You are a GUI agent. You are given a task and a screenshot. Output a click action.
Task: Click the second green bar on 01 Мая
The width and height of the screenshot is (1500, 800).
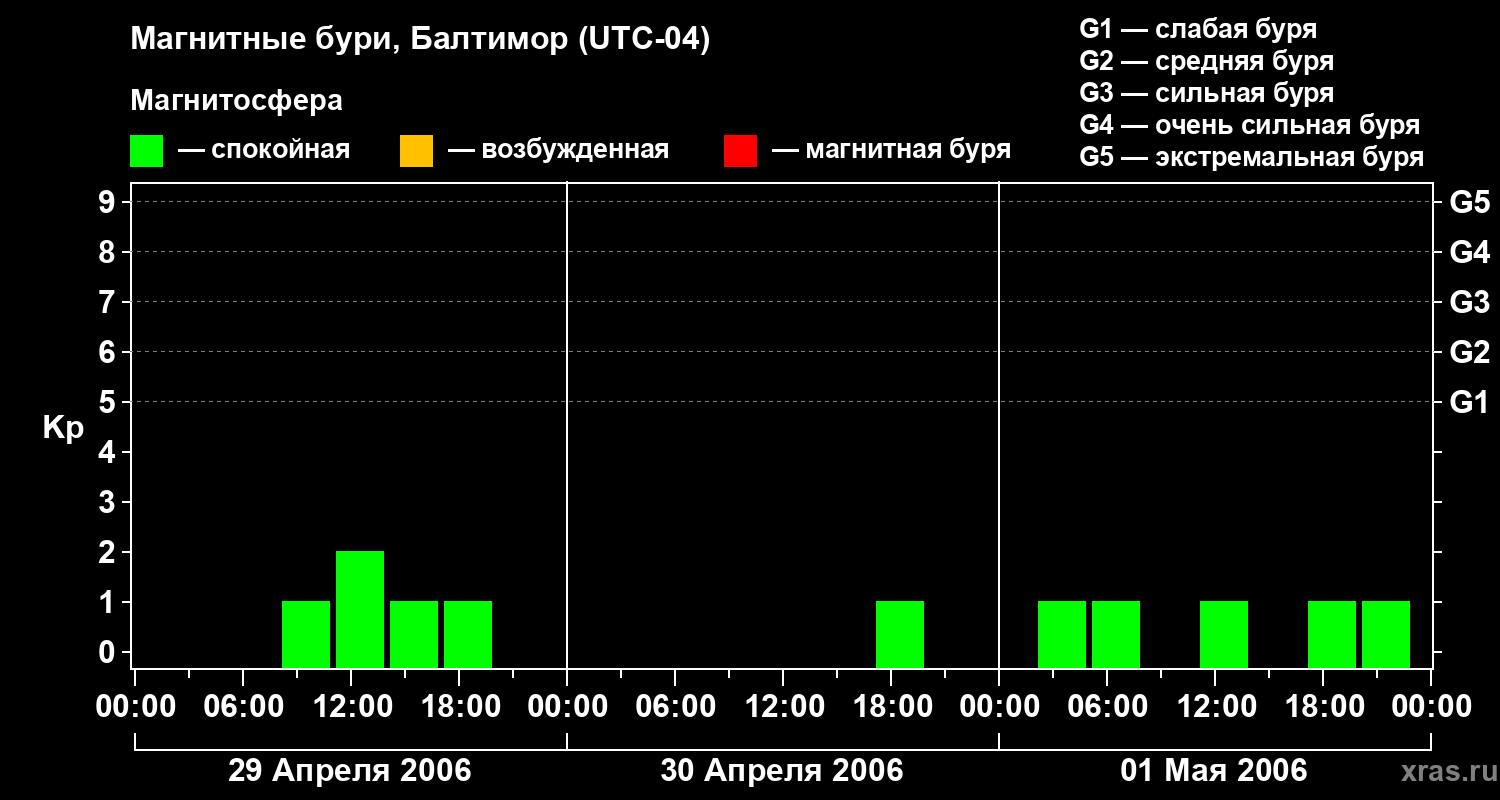tap(1116, 634)
